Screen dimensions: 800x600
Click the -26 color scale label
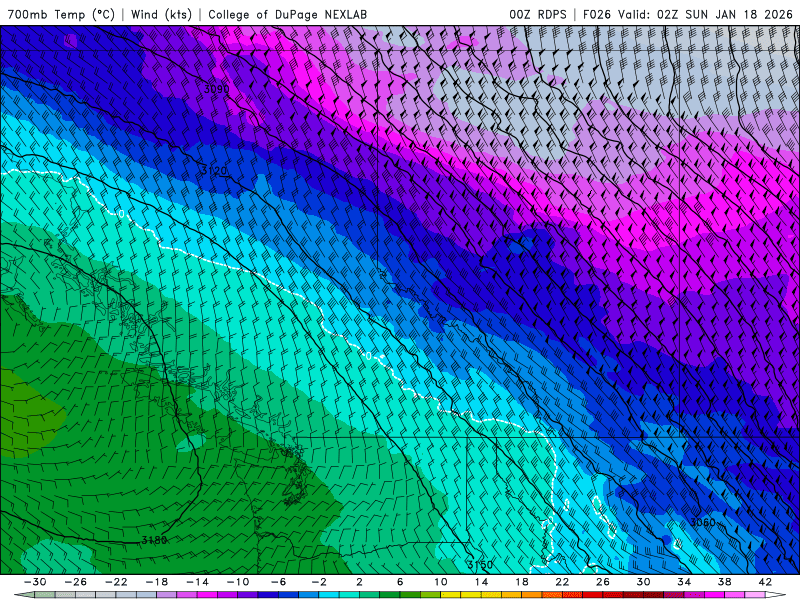click(x=76, y=582)
